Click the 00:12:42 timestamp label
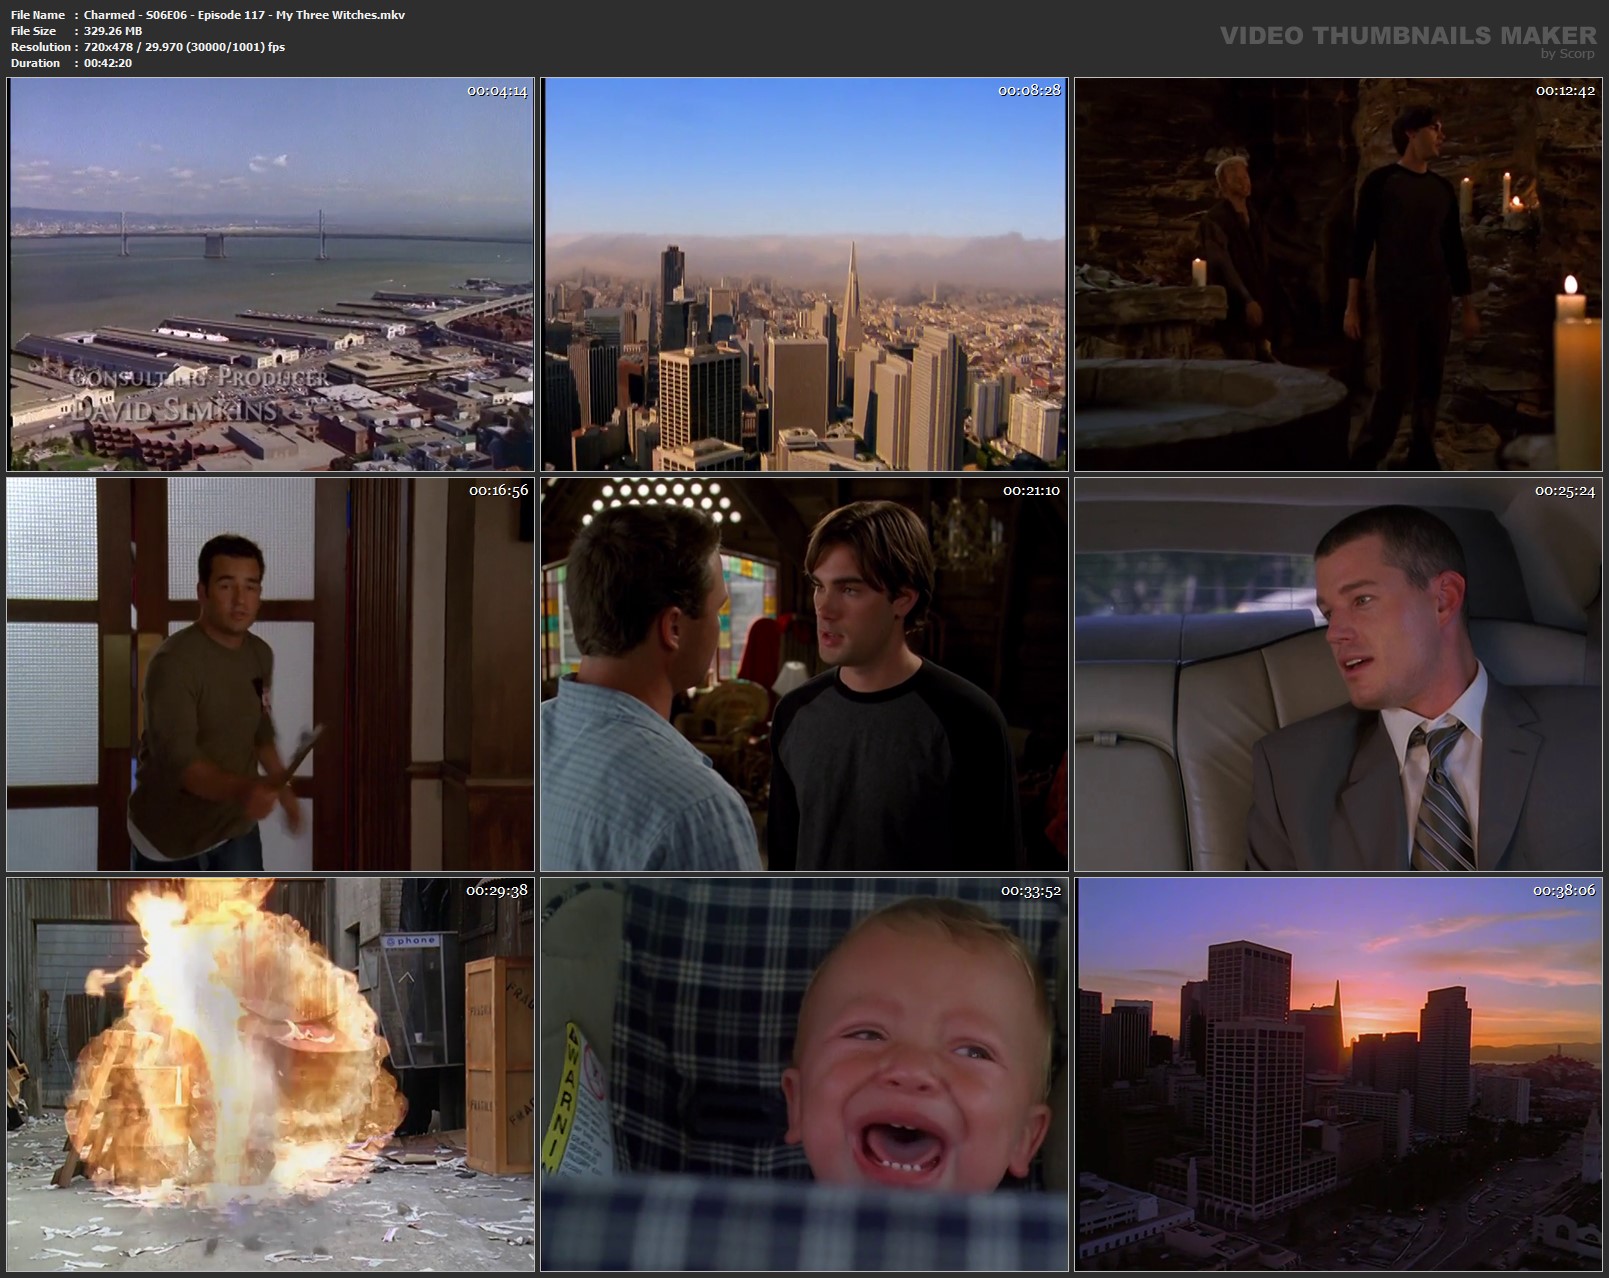 pos(1565,90)
